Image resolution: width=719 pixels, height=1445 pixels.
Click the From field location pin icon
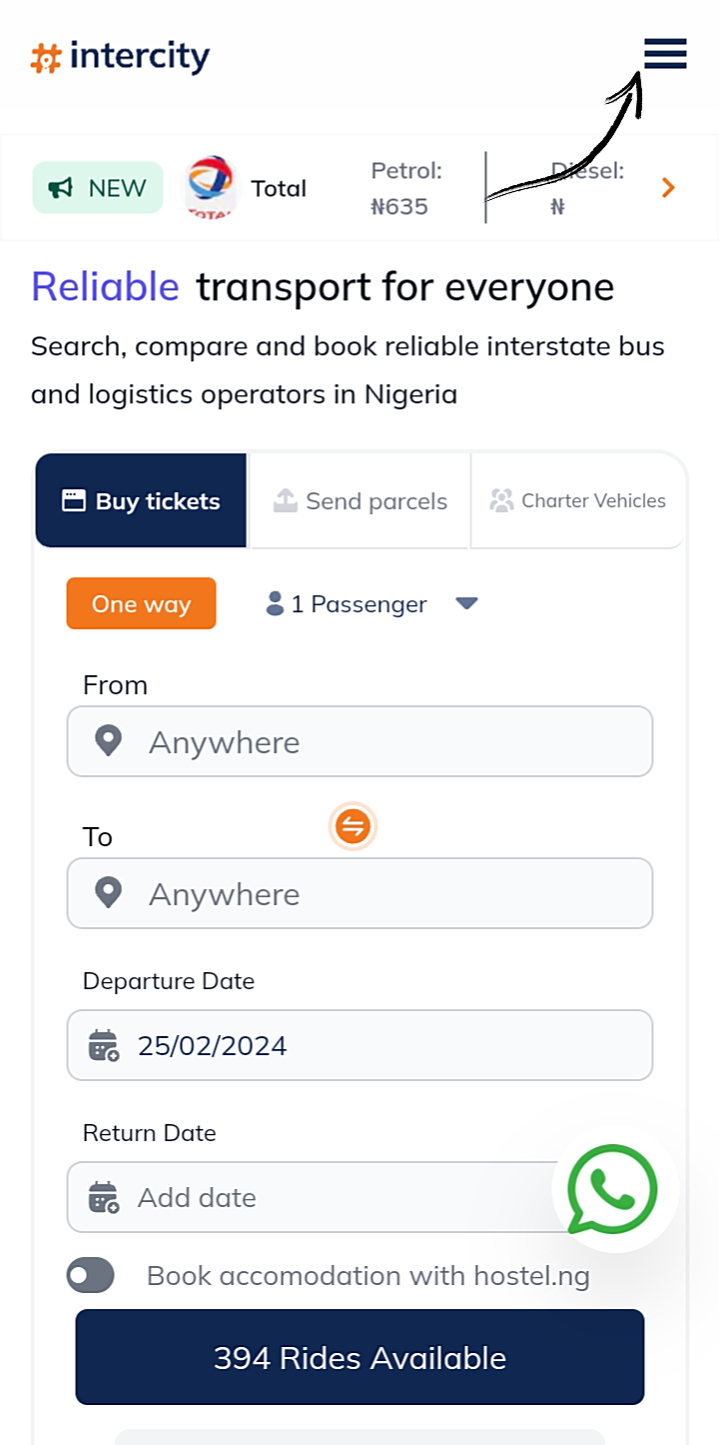[108, 741]
